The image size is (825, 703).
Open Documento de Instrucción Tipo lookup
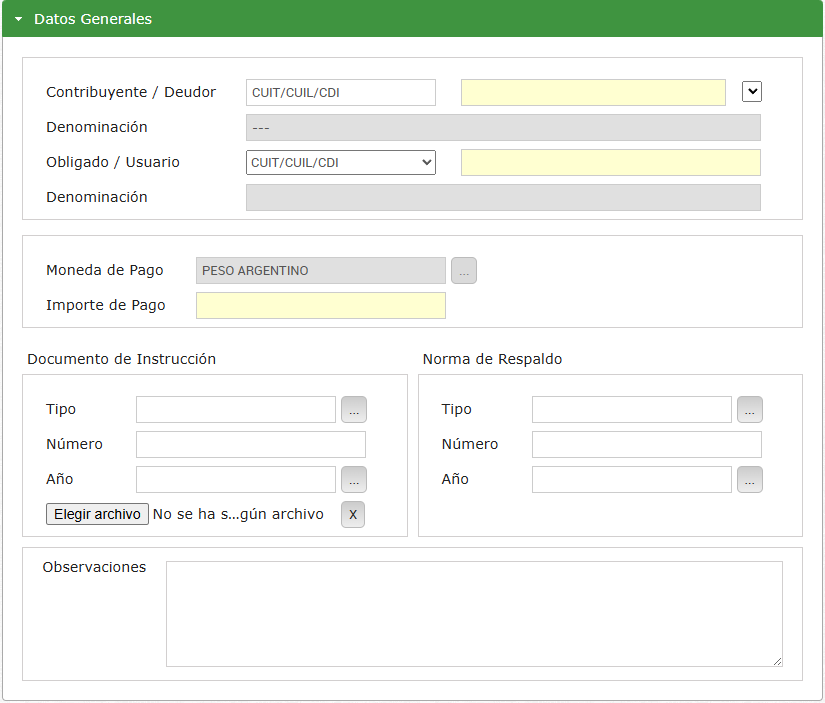[x=354, y=410]
